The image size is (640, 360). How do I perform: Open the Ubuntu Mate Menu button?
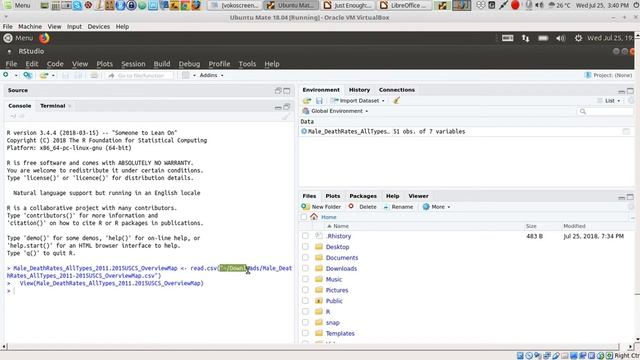tap(18, 38)
